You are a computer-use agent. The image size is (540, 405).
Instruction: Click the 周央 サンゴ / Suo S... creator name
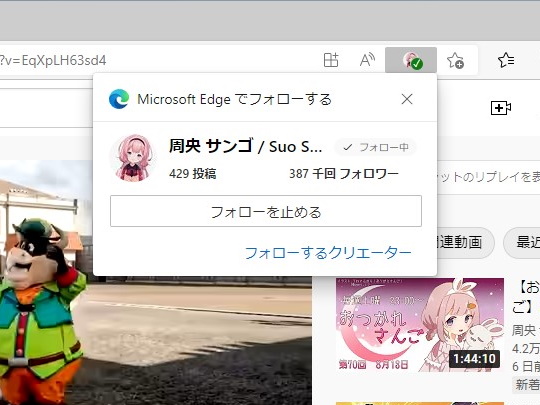pyautogui.click(x=246, y=146)
